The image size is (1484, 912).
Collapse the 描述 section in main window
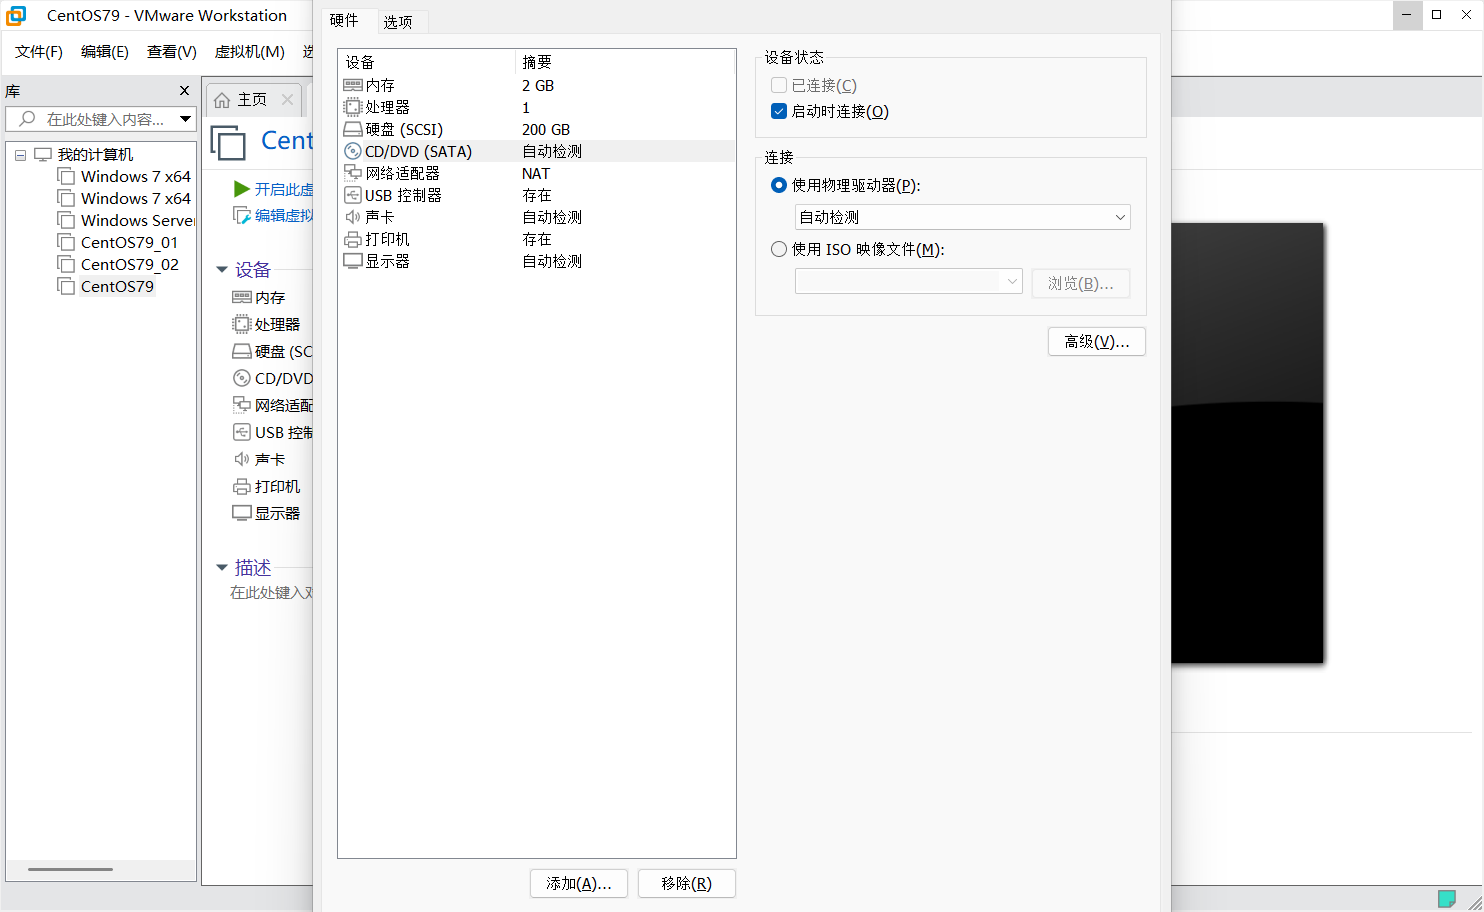[x=222, y=568]
